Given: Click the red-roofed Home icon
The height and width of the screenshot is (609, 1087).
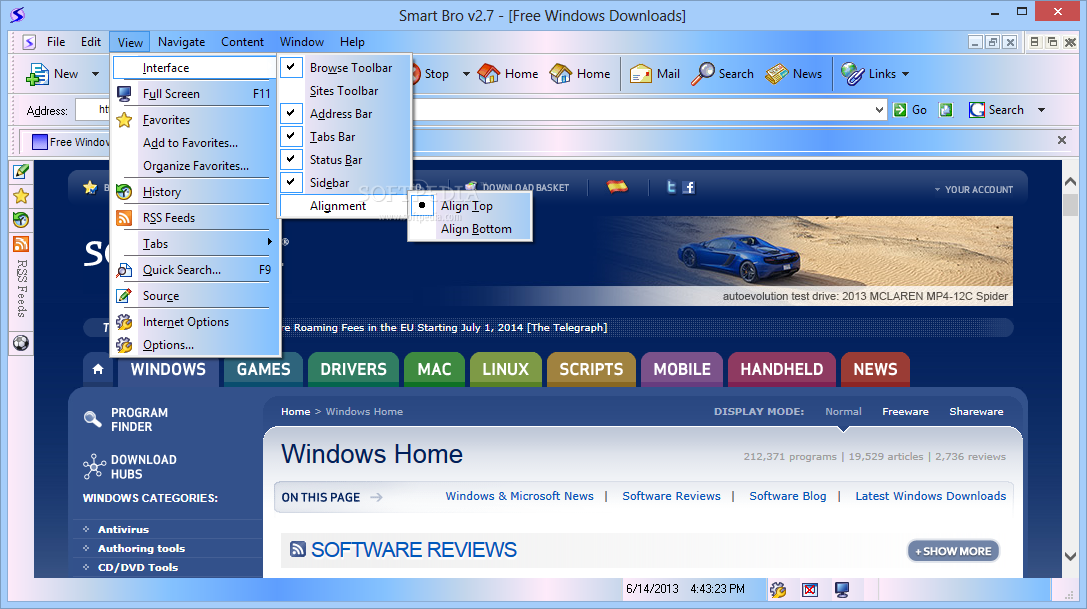Looking at the screenshot, I should [489, 74].
